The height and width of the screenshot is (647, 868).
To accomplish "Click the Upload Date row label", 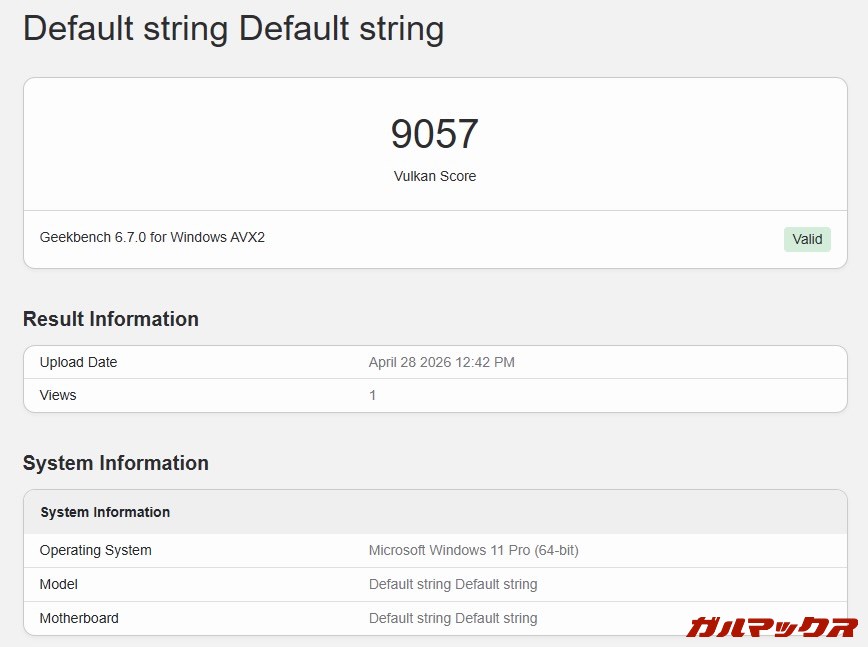I will point(79,362).
